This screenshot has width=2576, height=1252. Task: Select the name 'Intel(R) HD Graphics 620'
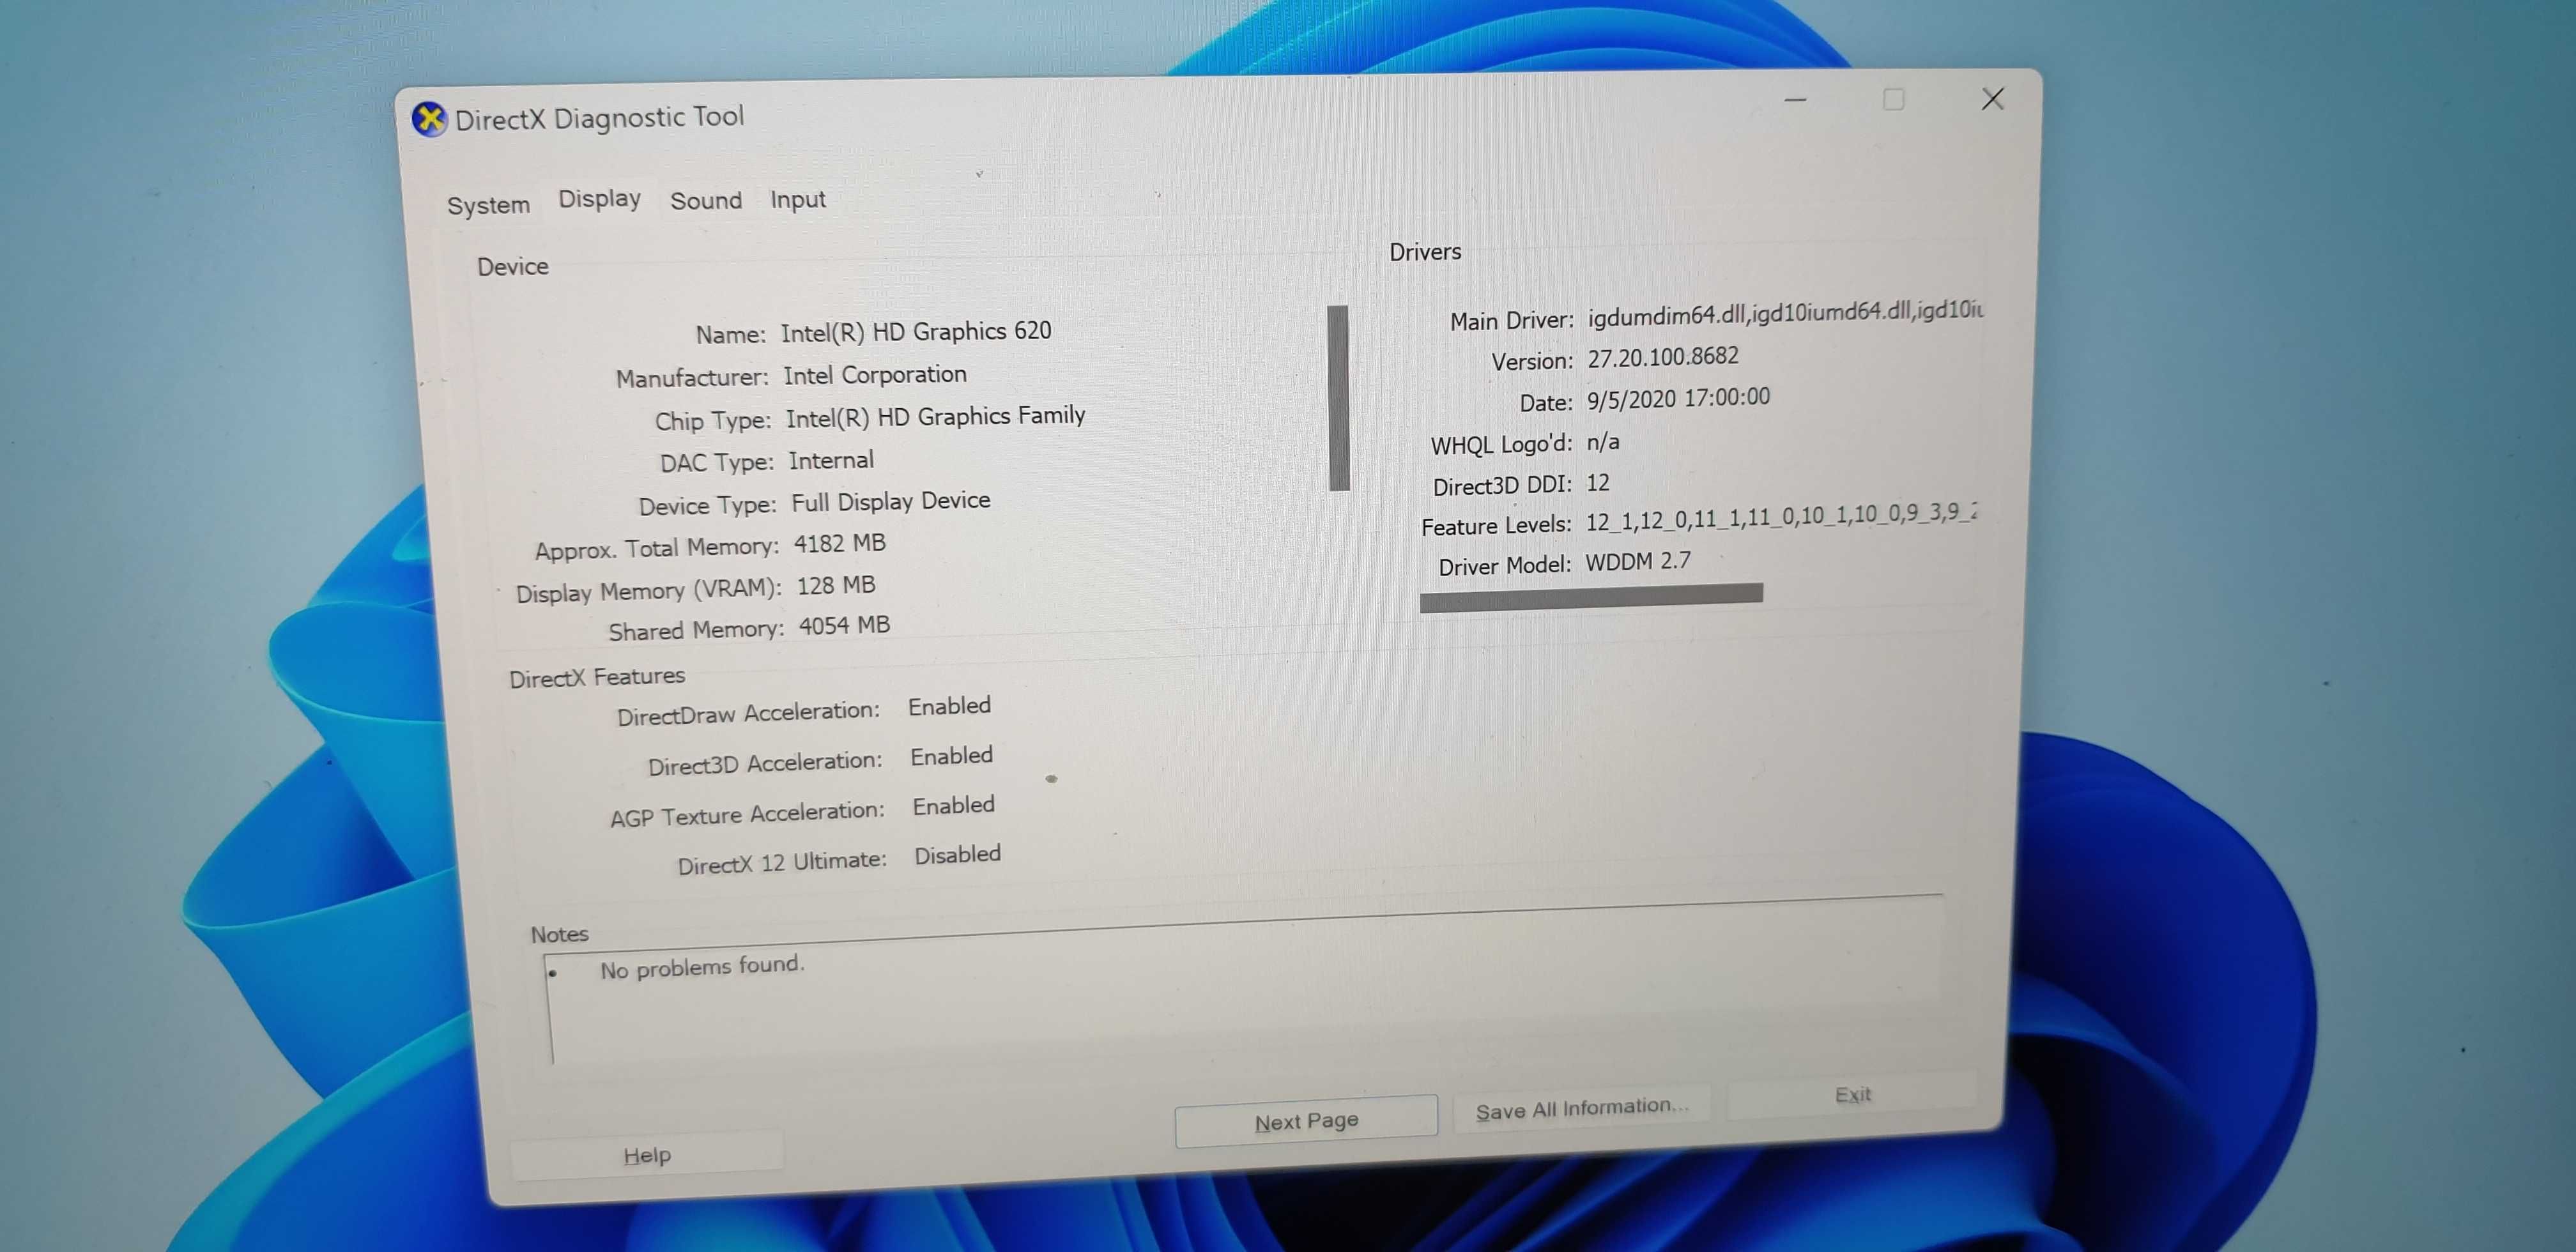(x=915, y=331)
